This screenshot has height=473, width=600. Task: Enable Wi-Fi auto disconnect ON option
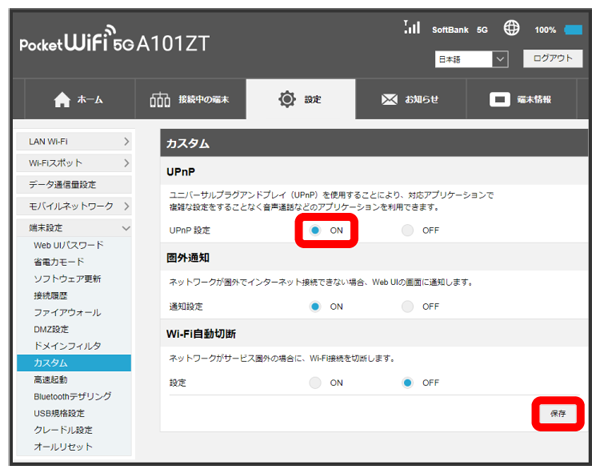coord(315,382)
